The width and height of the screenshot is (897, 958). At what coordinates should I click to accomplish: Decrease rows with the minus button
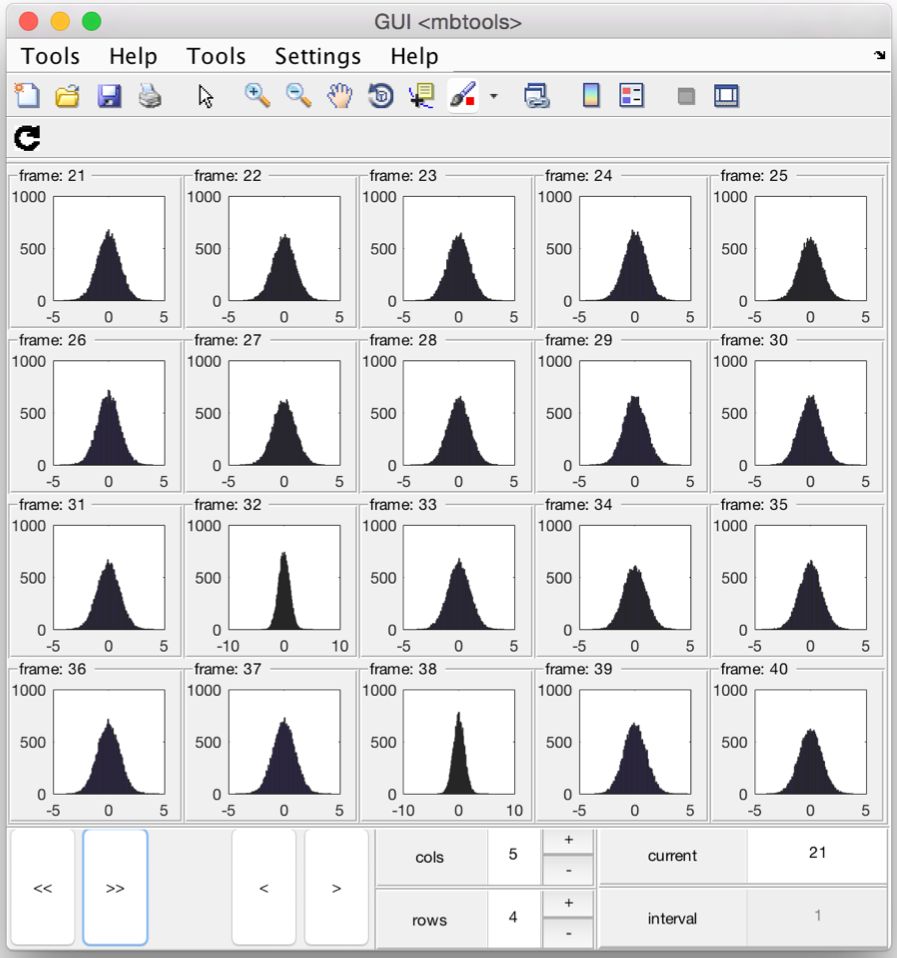click(x=568, y=933)
